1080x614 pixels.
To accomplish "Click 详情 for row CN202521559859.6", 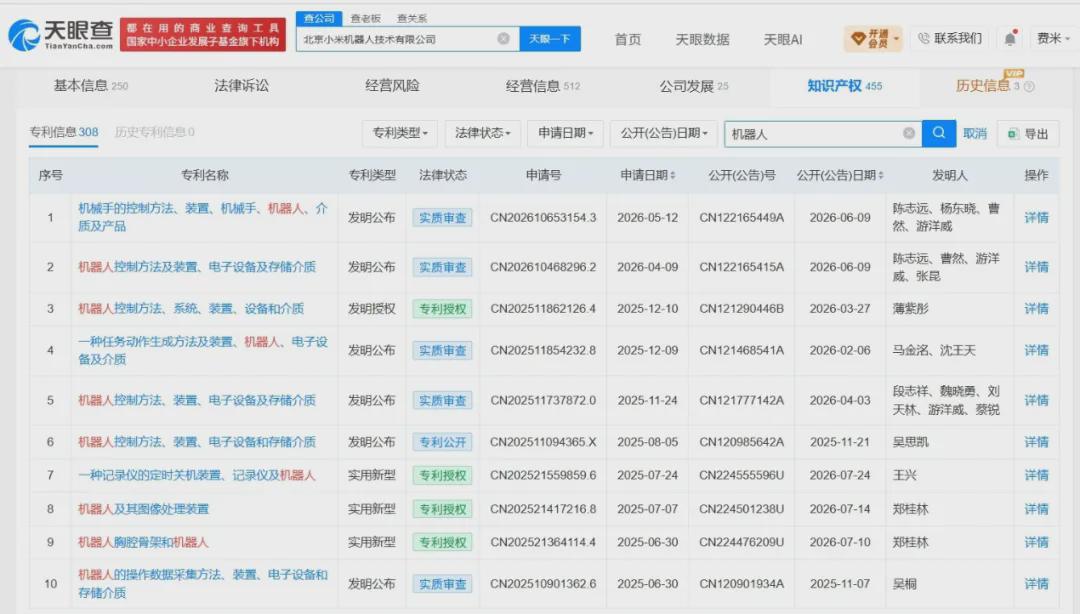I will click(x=1036, y=475).
